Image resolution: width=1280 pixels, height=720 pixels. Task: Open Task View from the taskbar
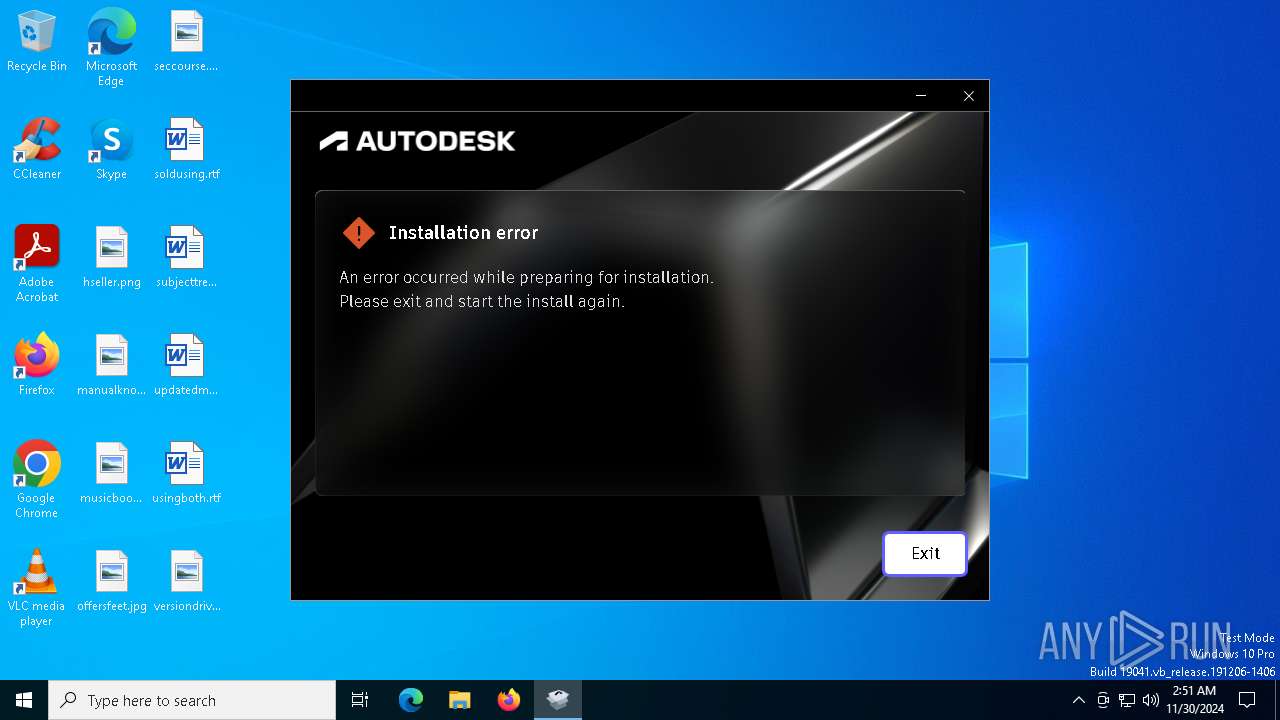pos(360,700)
